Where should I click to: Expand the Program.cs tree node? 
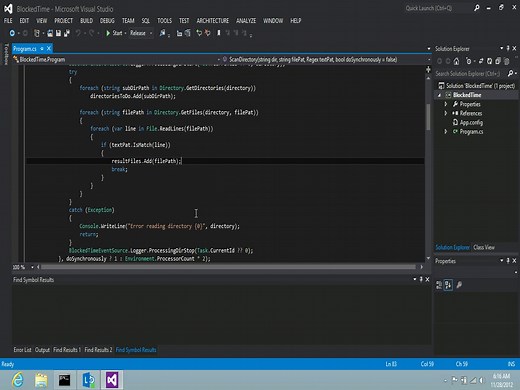tap(446, 132)
